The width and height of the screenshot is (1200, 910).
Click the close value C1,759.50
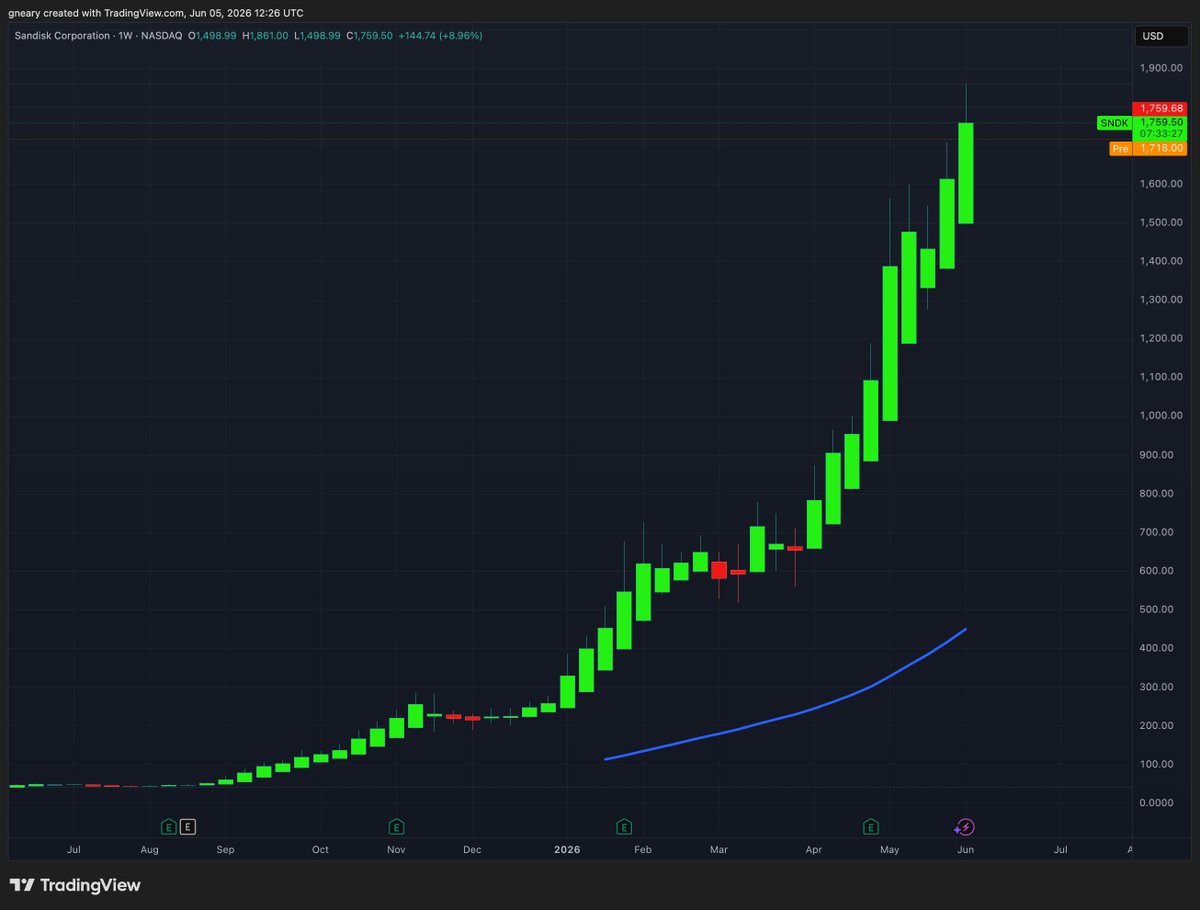(x=369, y=35)
